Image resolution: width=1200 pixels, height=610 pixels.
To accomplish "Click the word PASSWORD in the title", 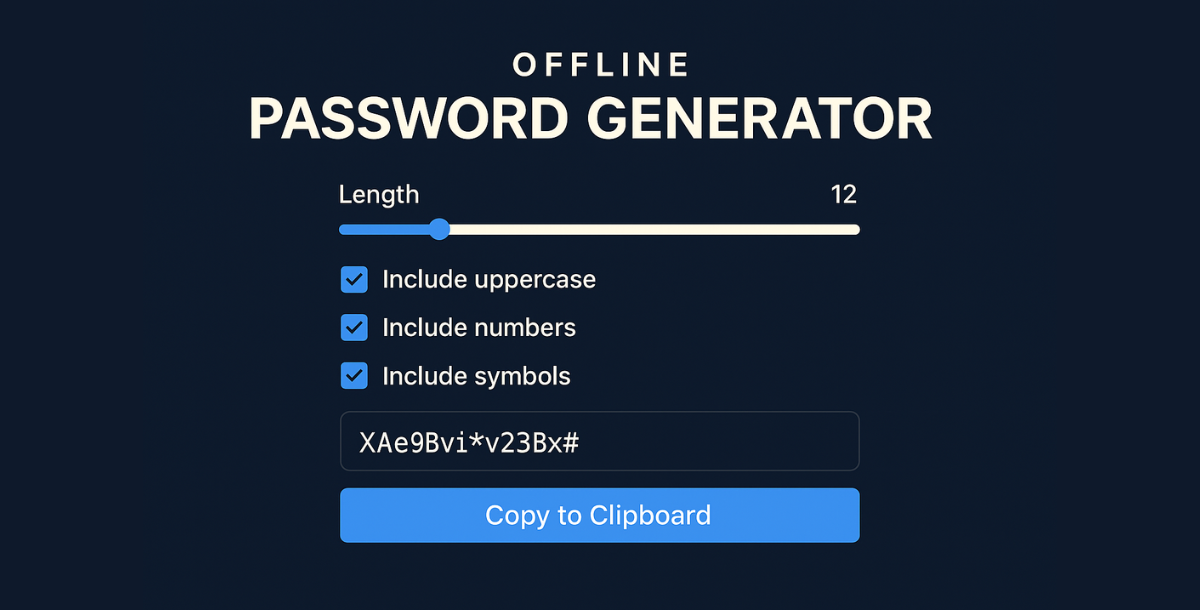I will tap(408, 119).
